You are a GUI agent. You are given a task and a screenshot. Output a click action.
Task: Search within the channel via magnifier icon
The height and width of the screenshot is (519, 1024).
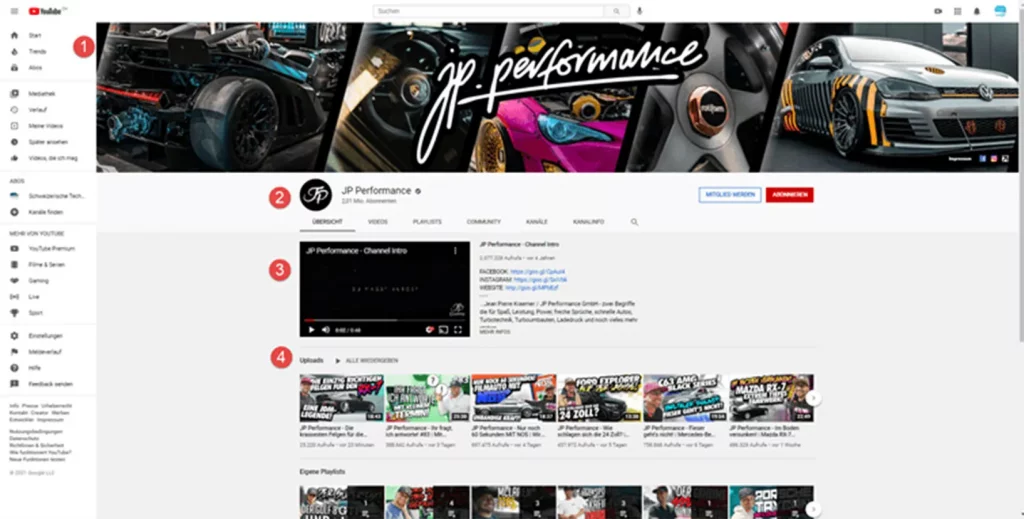634,222
